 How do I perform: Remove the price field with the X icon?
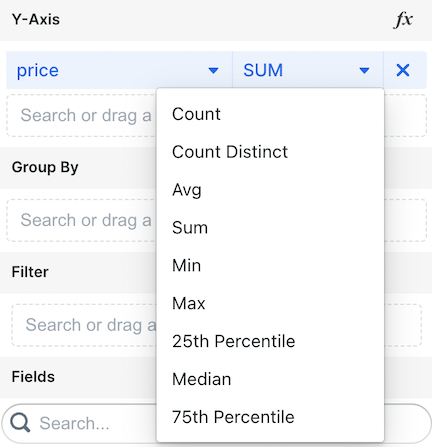tap(403, 70)
